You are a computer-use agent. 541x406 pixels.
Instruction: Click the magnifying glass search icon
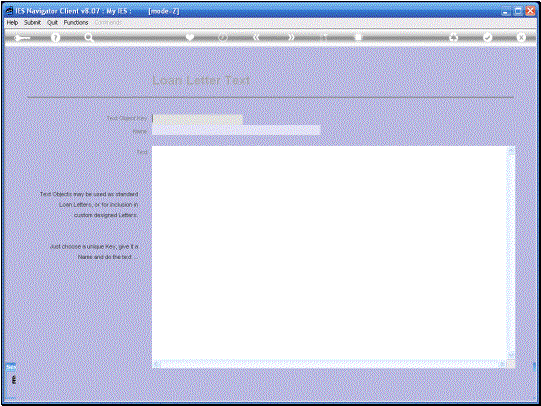pos(89,38)
